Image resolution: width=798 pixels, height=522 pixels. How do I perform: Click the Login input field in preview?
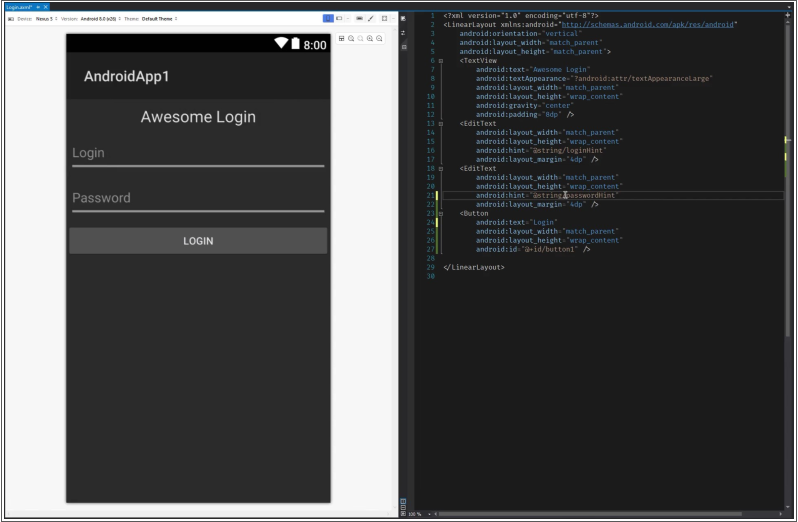(x=197, y=154)
